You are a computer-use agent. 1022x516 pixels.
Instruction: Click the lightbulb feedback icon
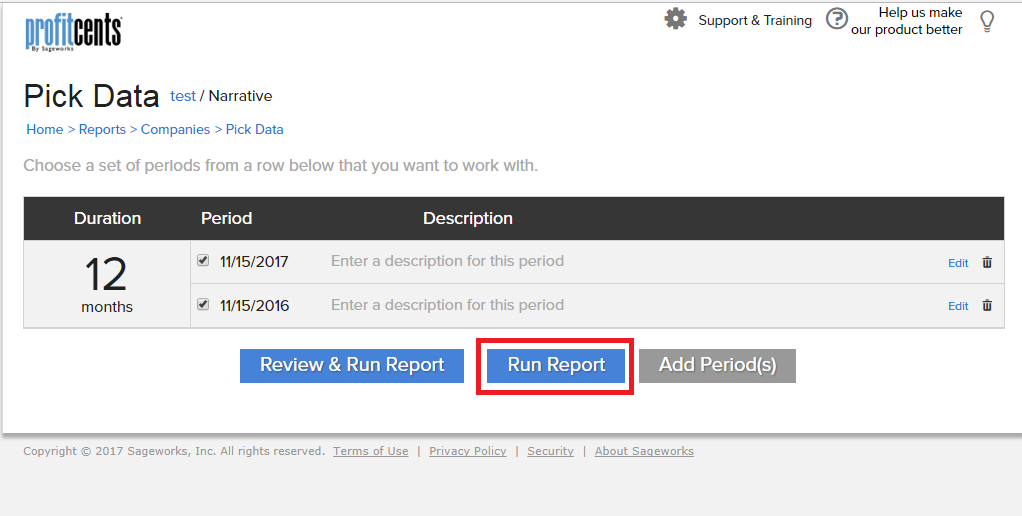click(987, 22)
